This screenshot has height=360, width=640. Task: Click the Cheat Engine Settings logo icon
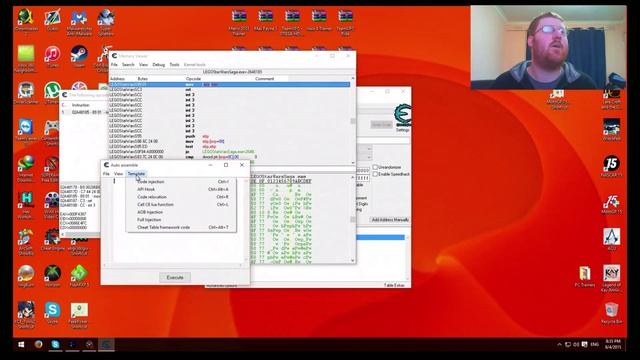pos(402,116)
